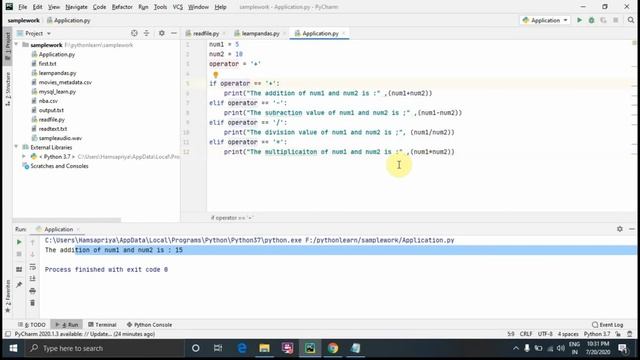Open the Navigate menu
Screen dimensions: 640x360
76,7
